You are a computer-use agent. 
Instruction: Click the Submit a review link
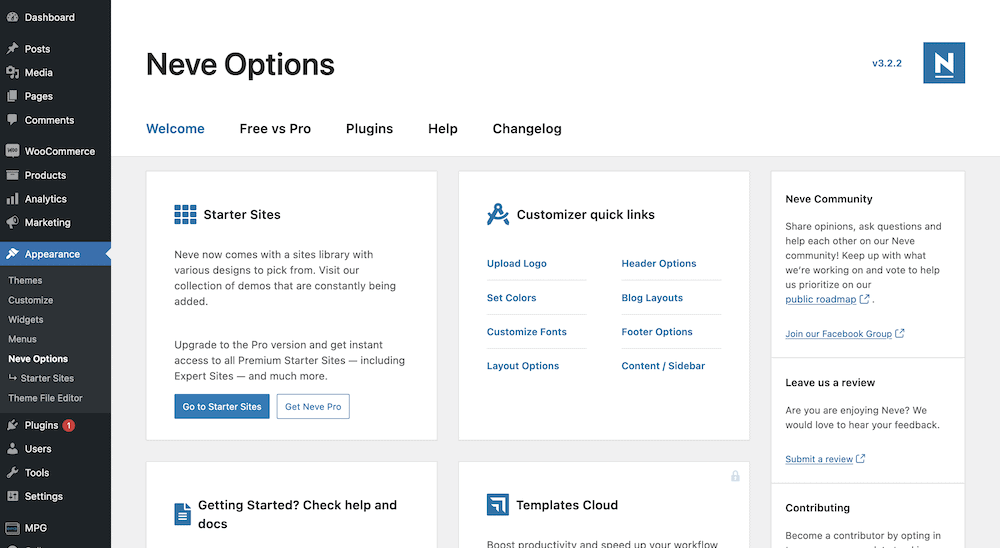[x=819, y=459]
